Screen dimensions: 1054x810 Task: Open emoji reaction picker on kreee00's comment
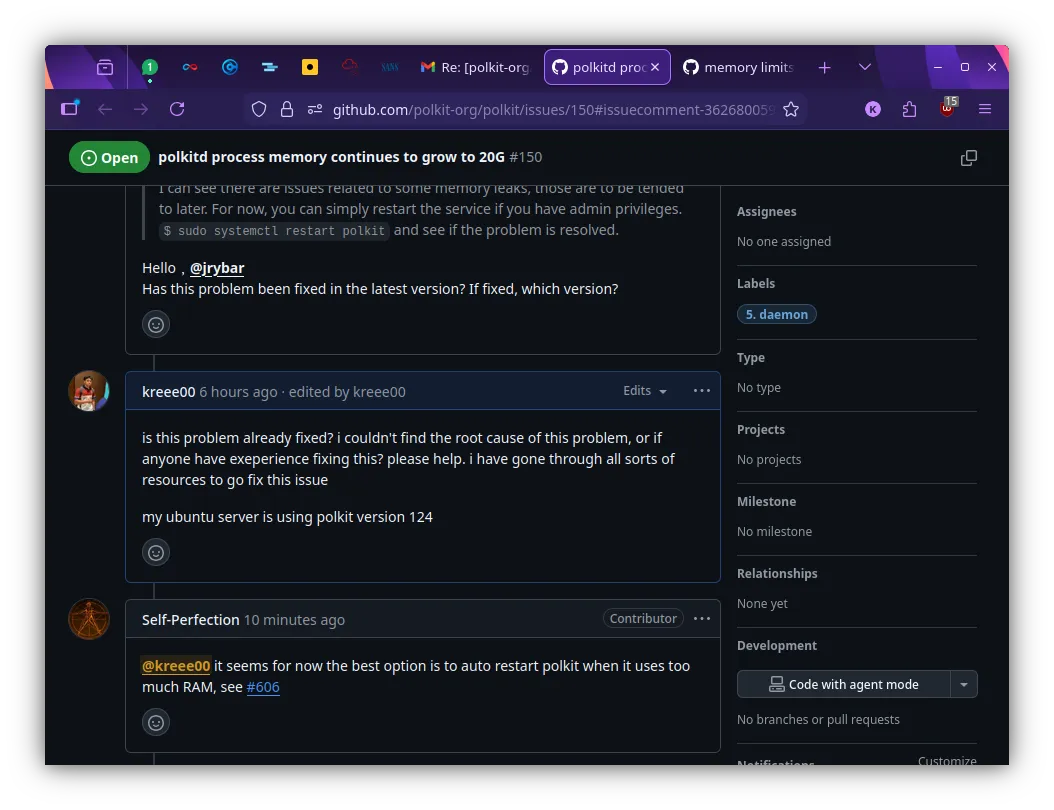coord(156,552)
